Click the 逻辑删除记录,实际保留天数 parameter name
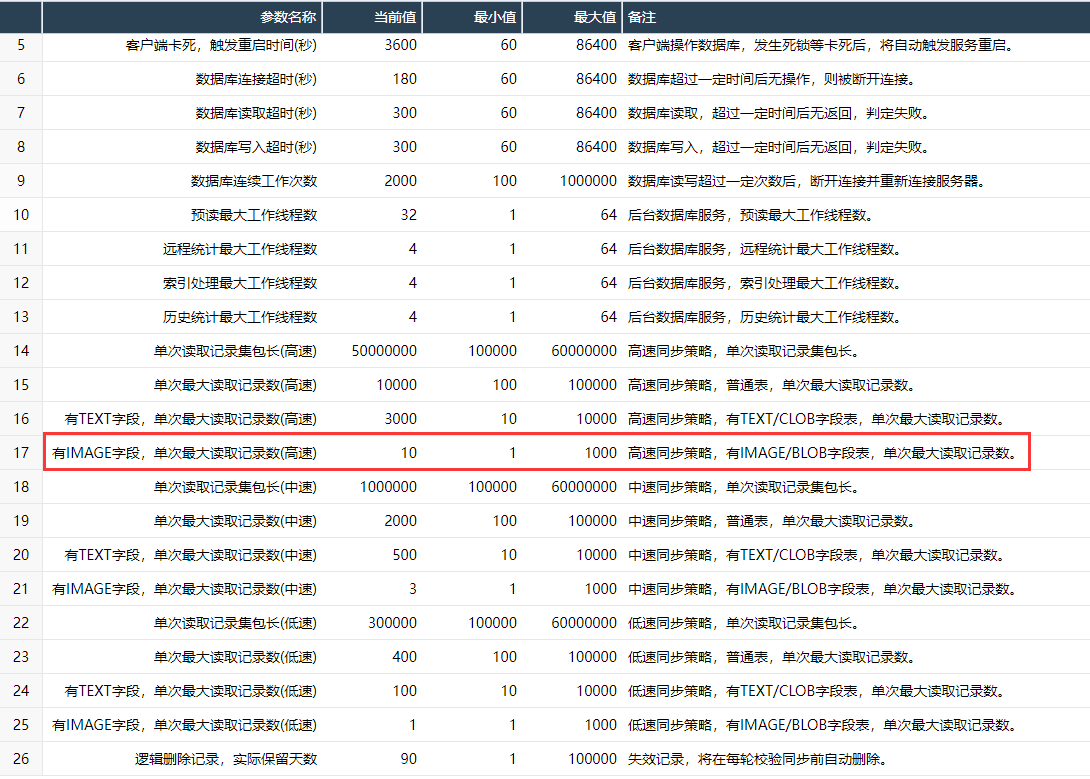The image size is (1090, 779). point(226,759)
